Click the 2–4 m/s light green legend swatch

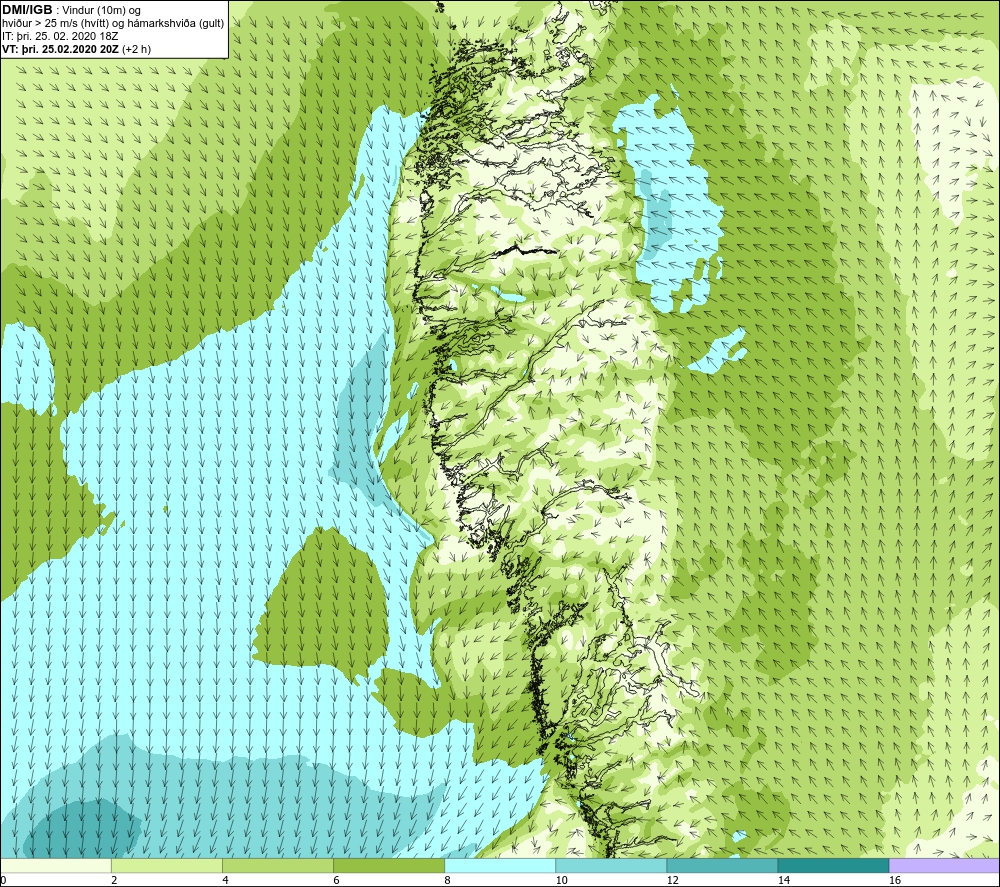tap(167, 865)
